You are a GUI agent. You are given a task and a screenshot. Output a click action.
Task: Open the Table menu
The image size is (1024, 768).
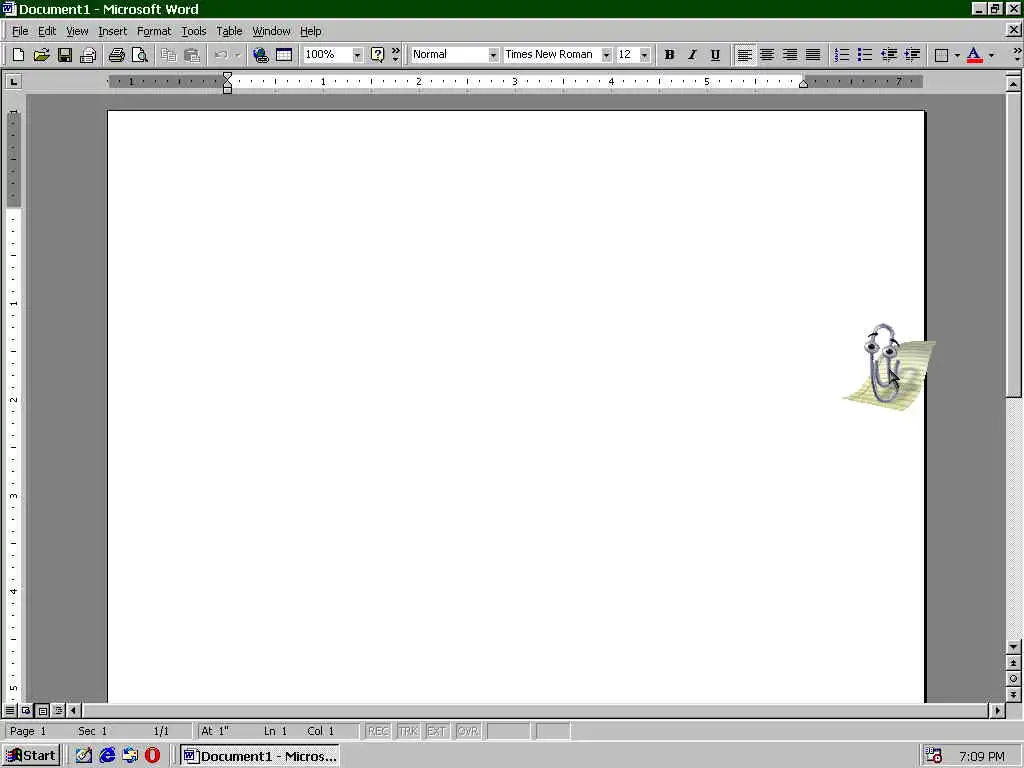coord(229,31)
